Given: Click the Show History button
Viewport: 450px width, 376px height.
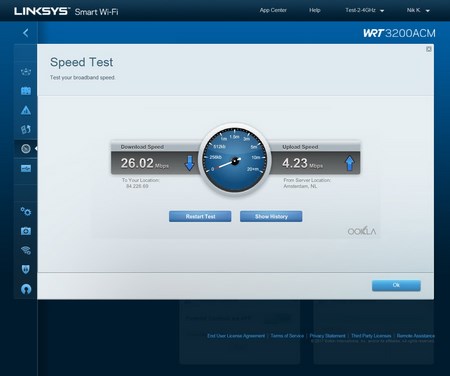Looking at the screenshot, I should (271, 216).
